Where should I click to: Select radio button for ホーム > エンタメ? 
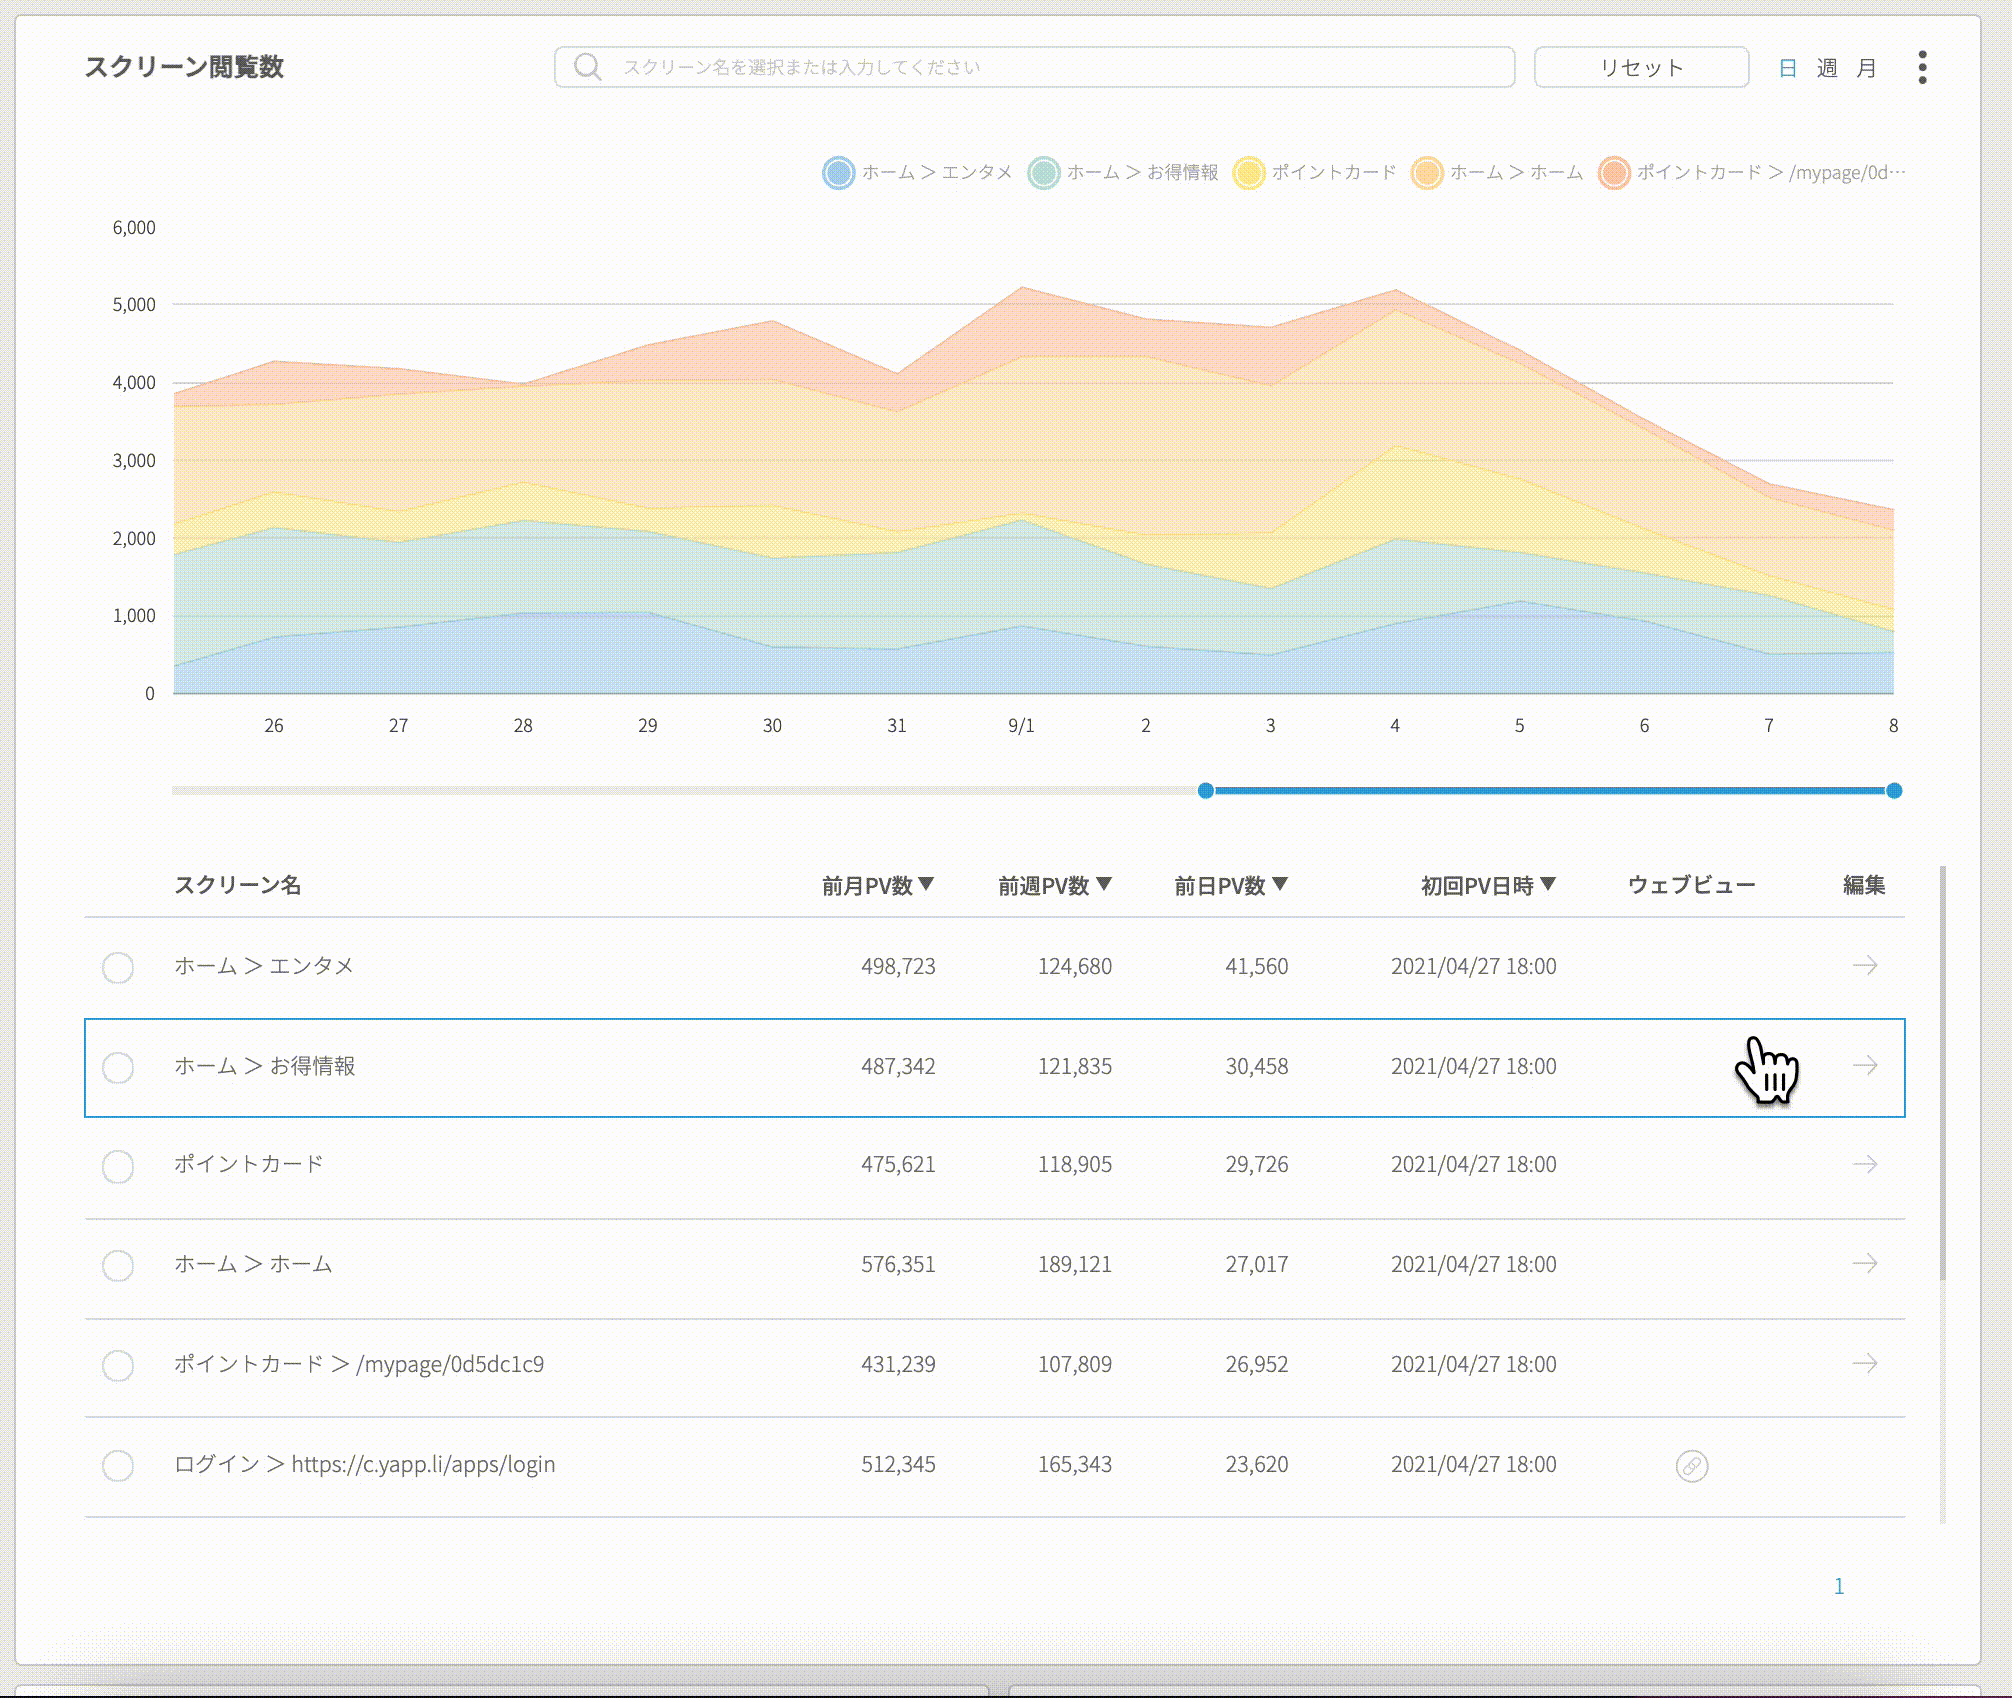pyautogui.click(x=118, y=967)
